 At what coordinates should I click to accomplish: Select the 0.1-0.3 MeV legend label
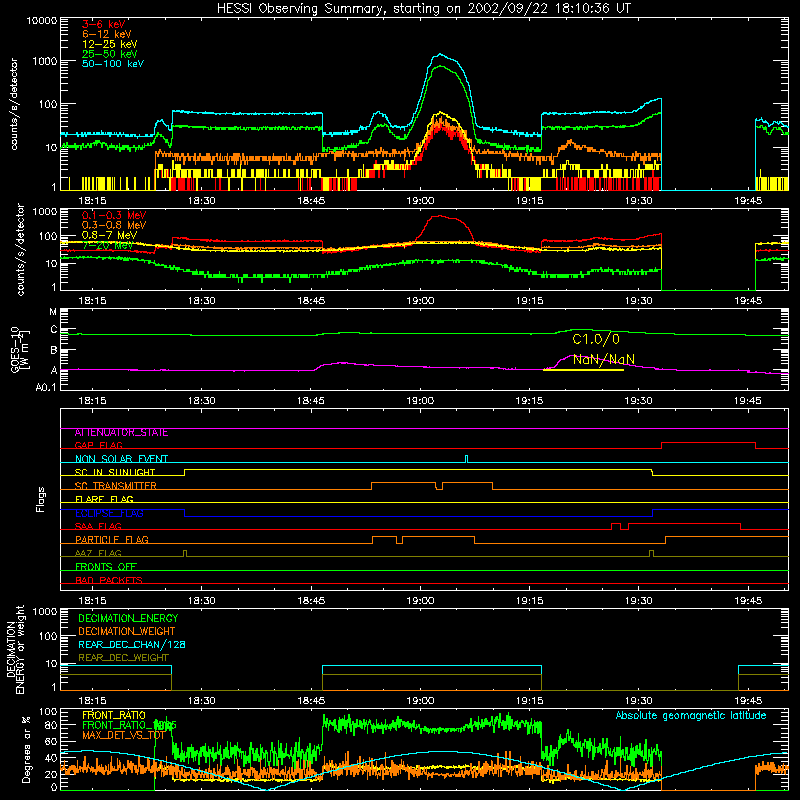tap(114, 215)
